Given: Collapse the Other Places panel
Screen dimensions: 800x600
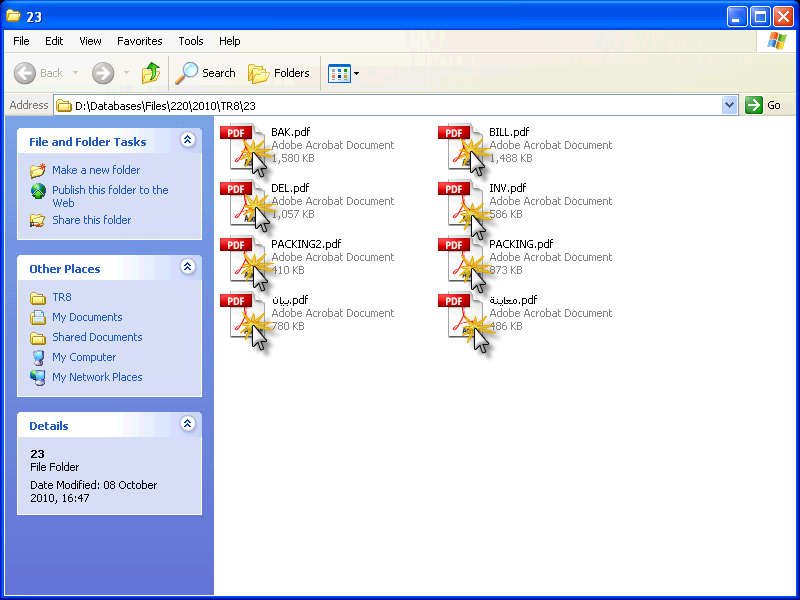Looking at the screenshot, I should click(188, 266).
